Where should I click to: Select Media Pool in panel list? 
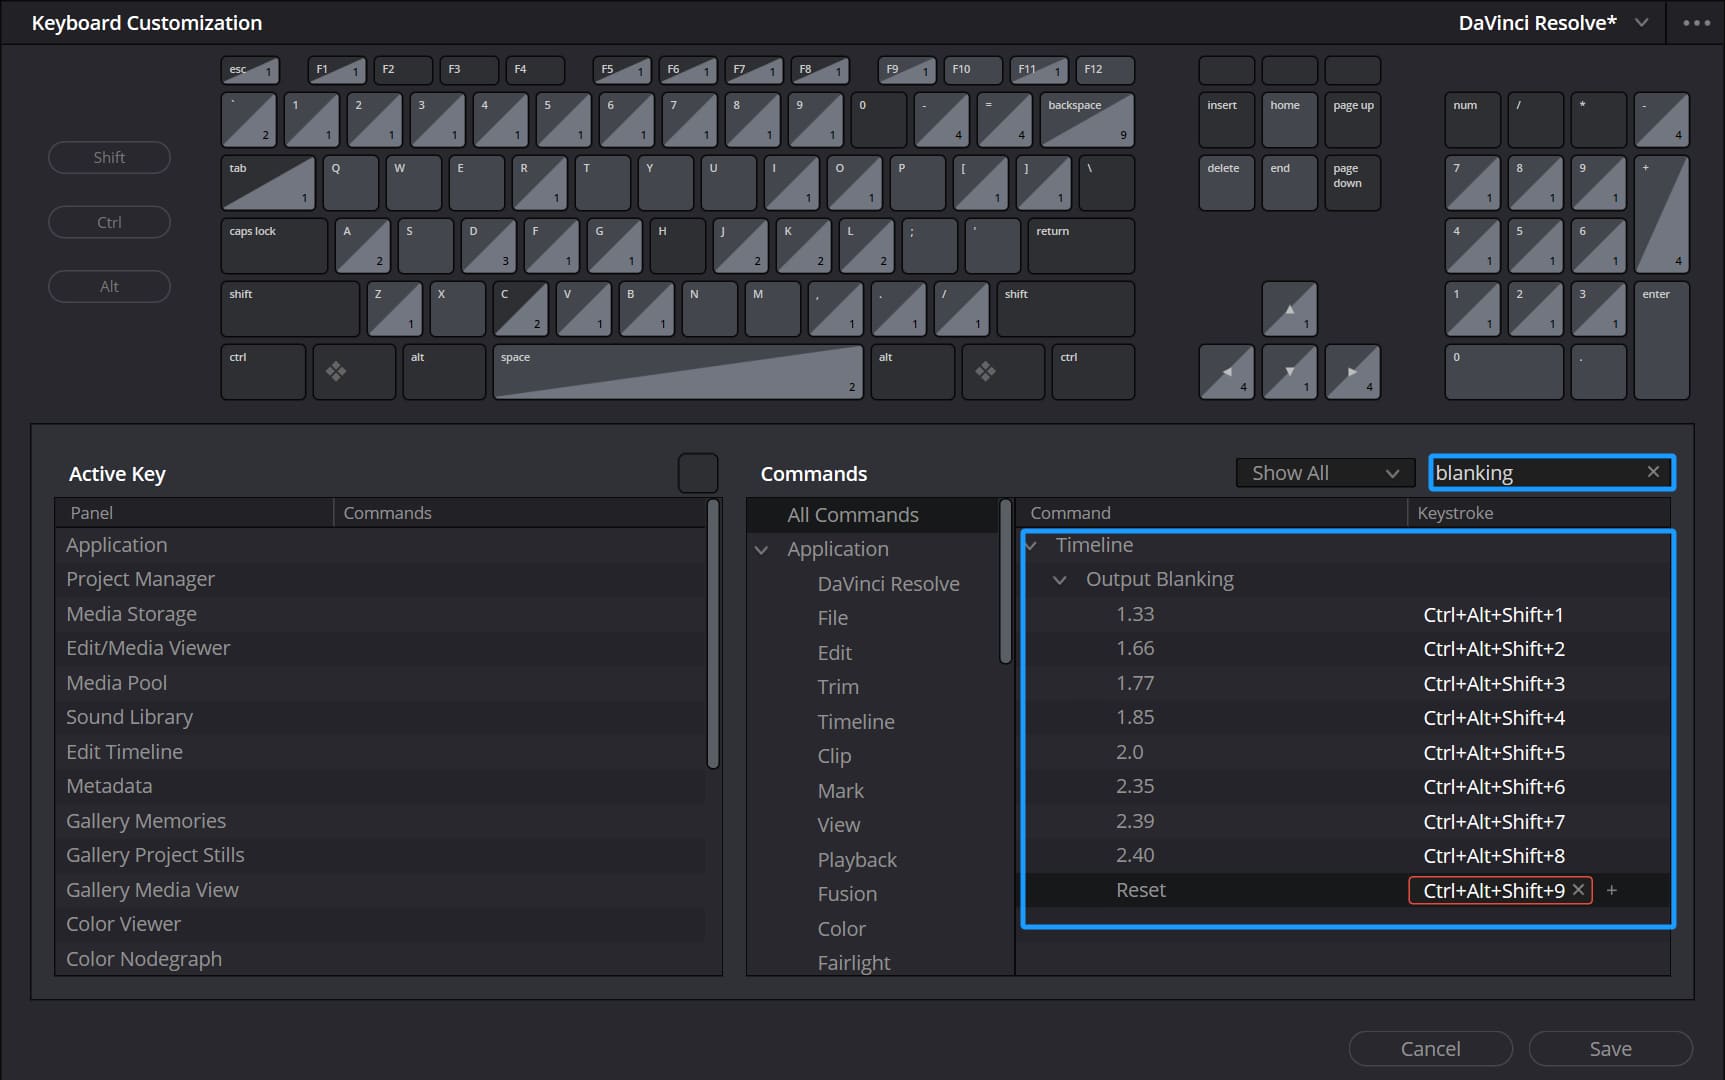380,683
